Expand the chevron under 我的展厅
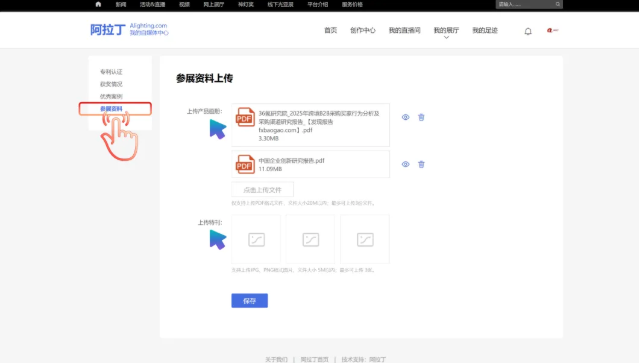 pyautogui.click(x=446, y=37)
